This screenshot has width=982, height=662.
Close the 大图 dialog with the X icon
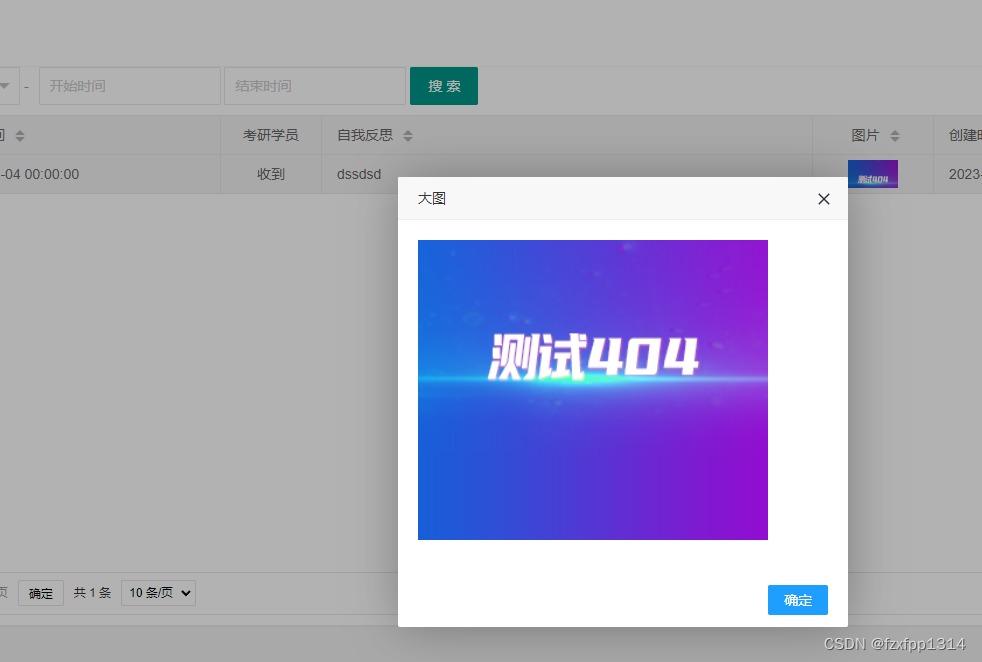tap(823, 198)
